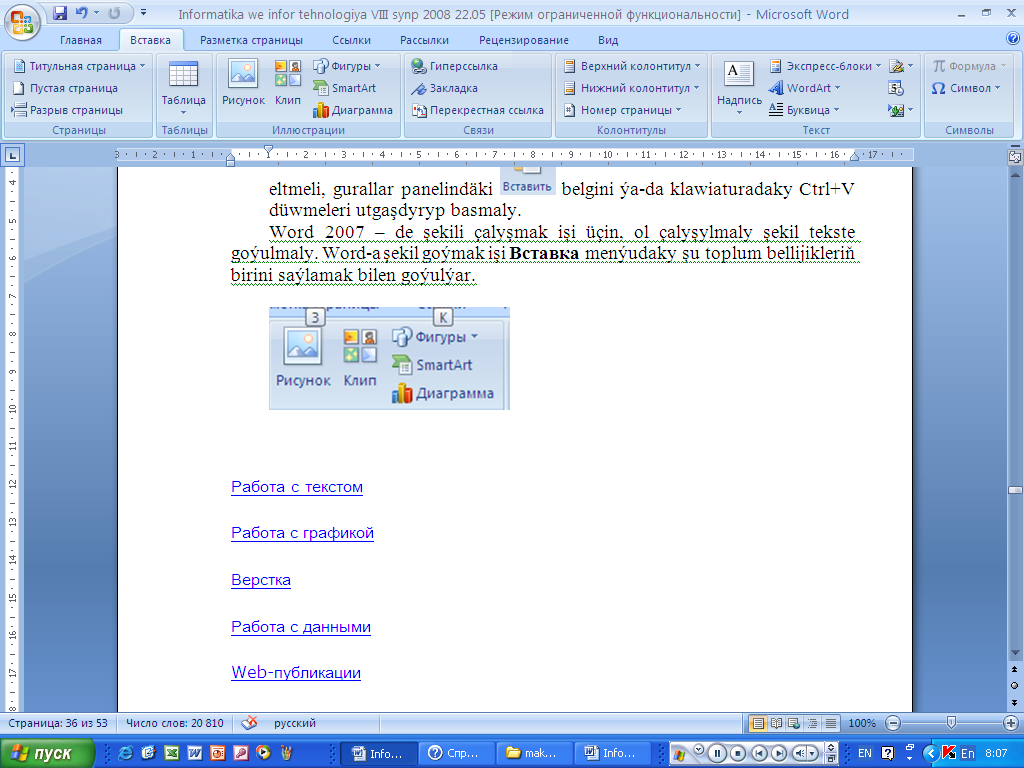Insert a Разрыв страницы page break
The image size is (1024, 768).
67,110
